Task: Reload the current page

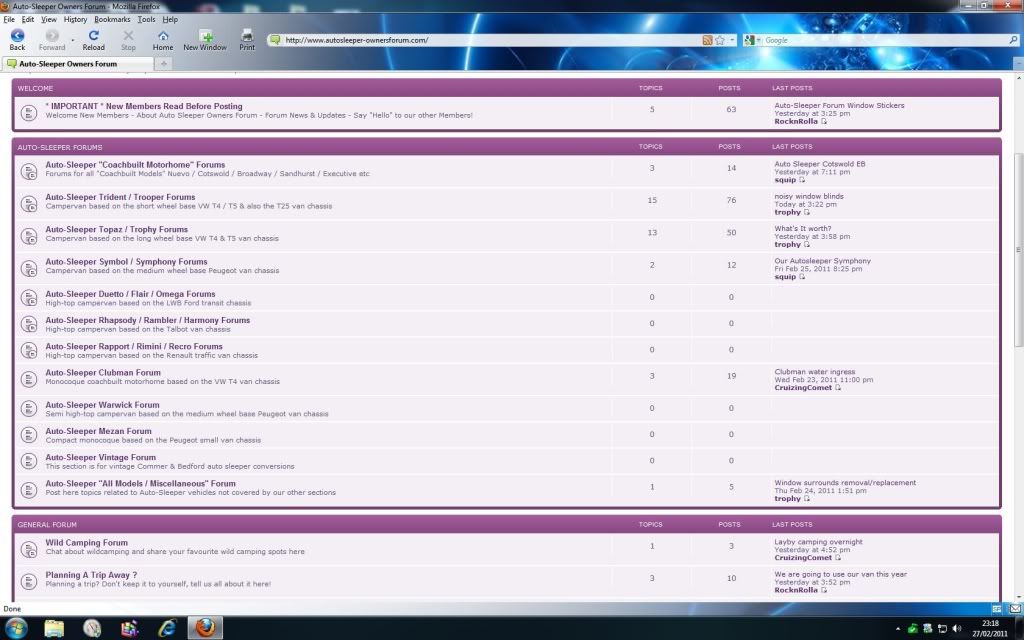Action: 93,37
